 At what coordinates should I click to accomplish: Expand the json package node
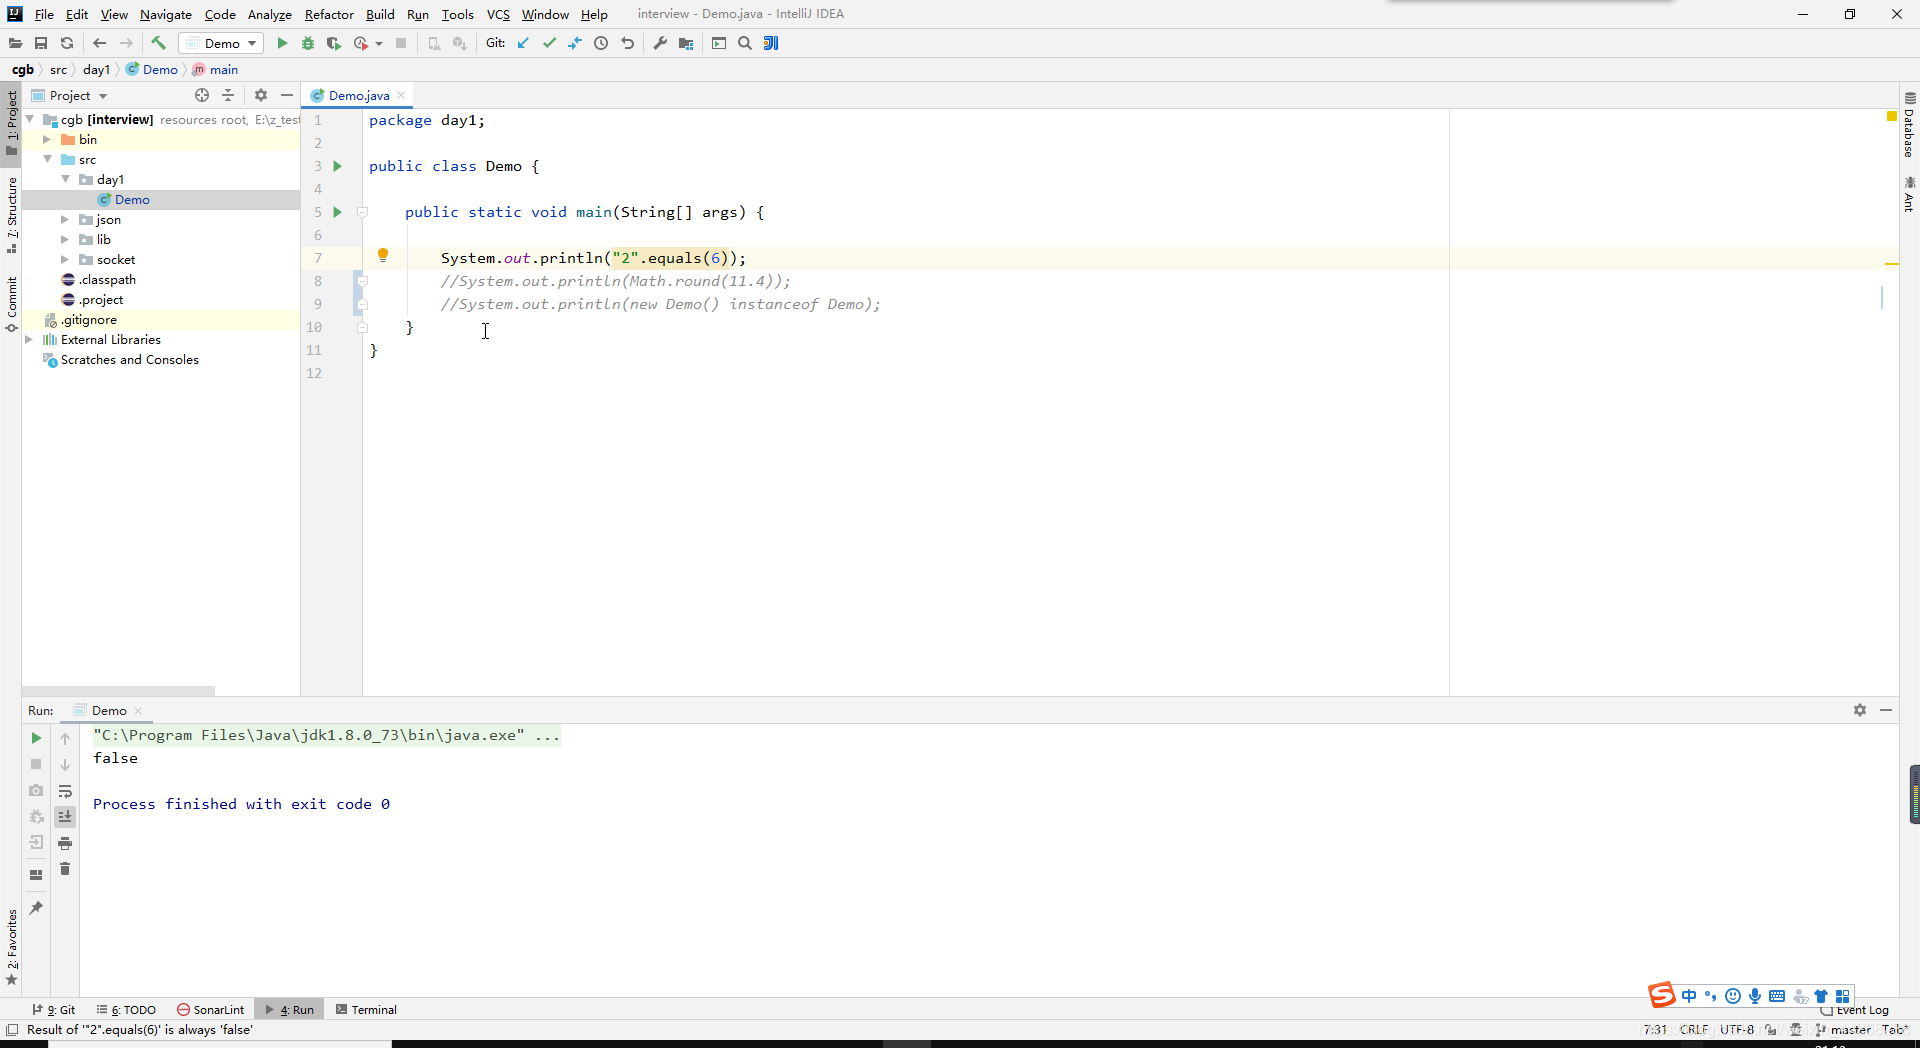65,220
